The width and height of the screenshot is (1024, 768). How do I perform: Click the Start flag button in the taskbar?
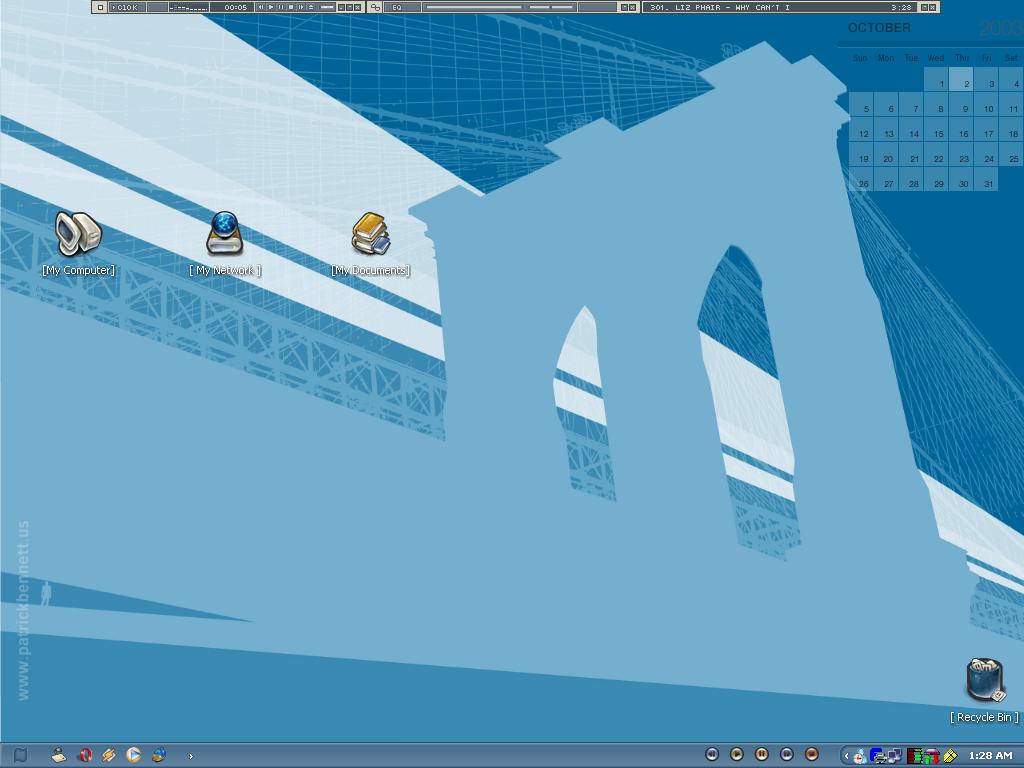tap(19, 755)
